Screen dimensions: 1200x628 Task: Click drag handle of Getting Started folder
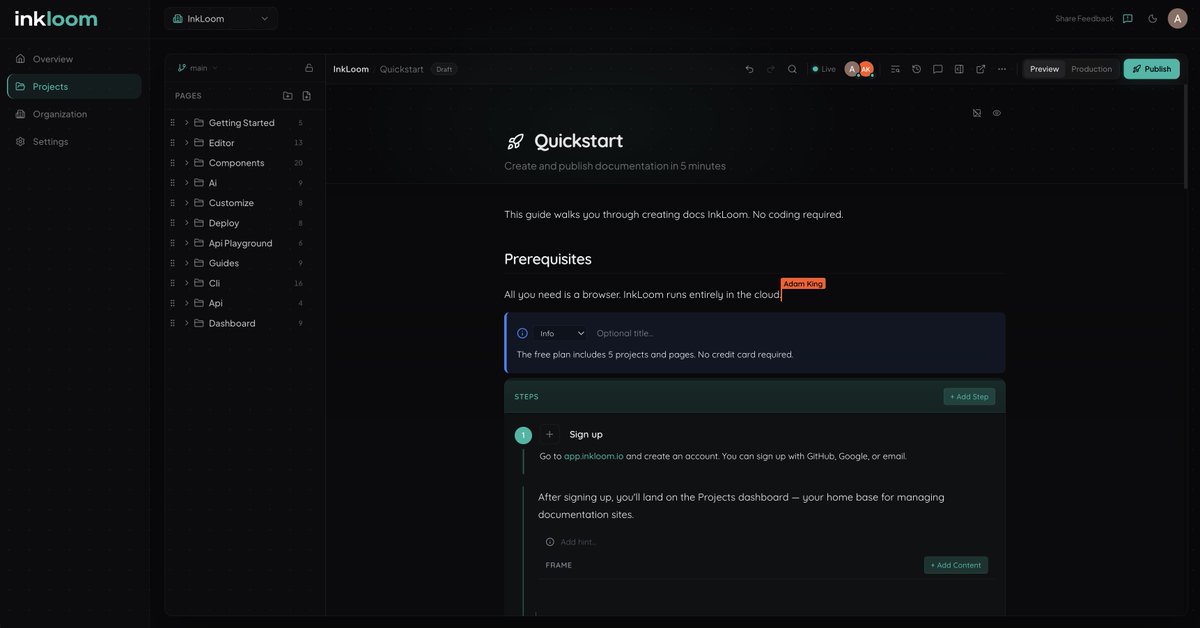(173, 123)
